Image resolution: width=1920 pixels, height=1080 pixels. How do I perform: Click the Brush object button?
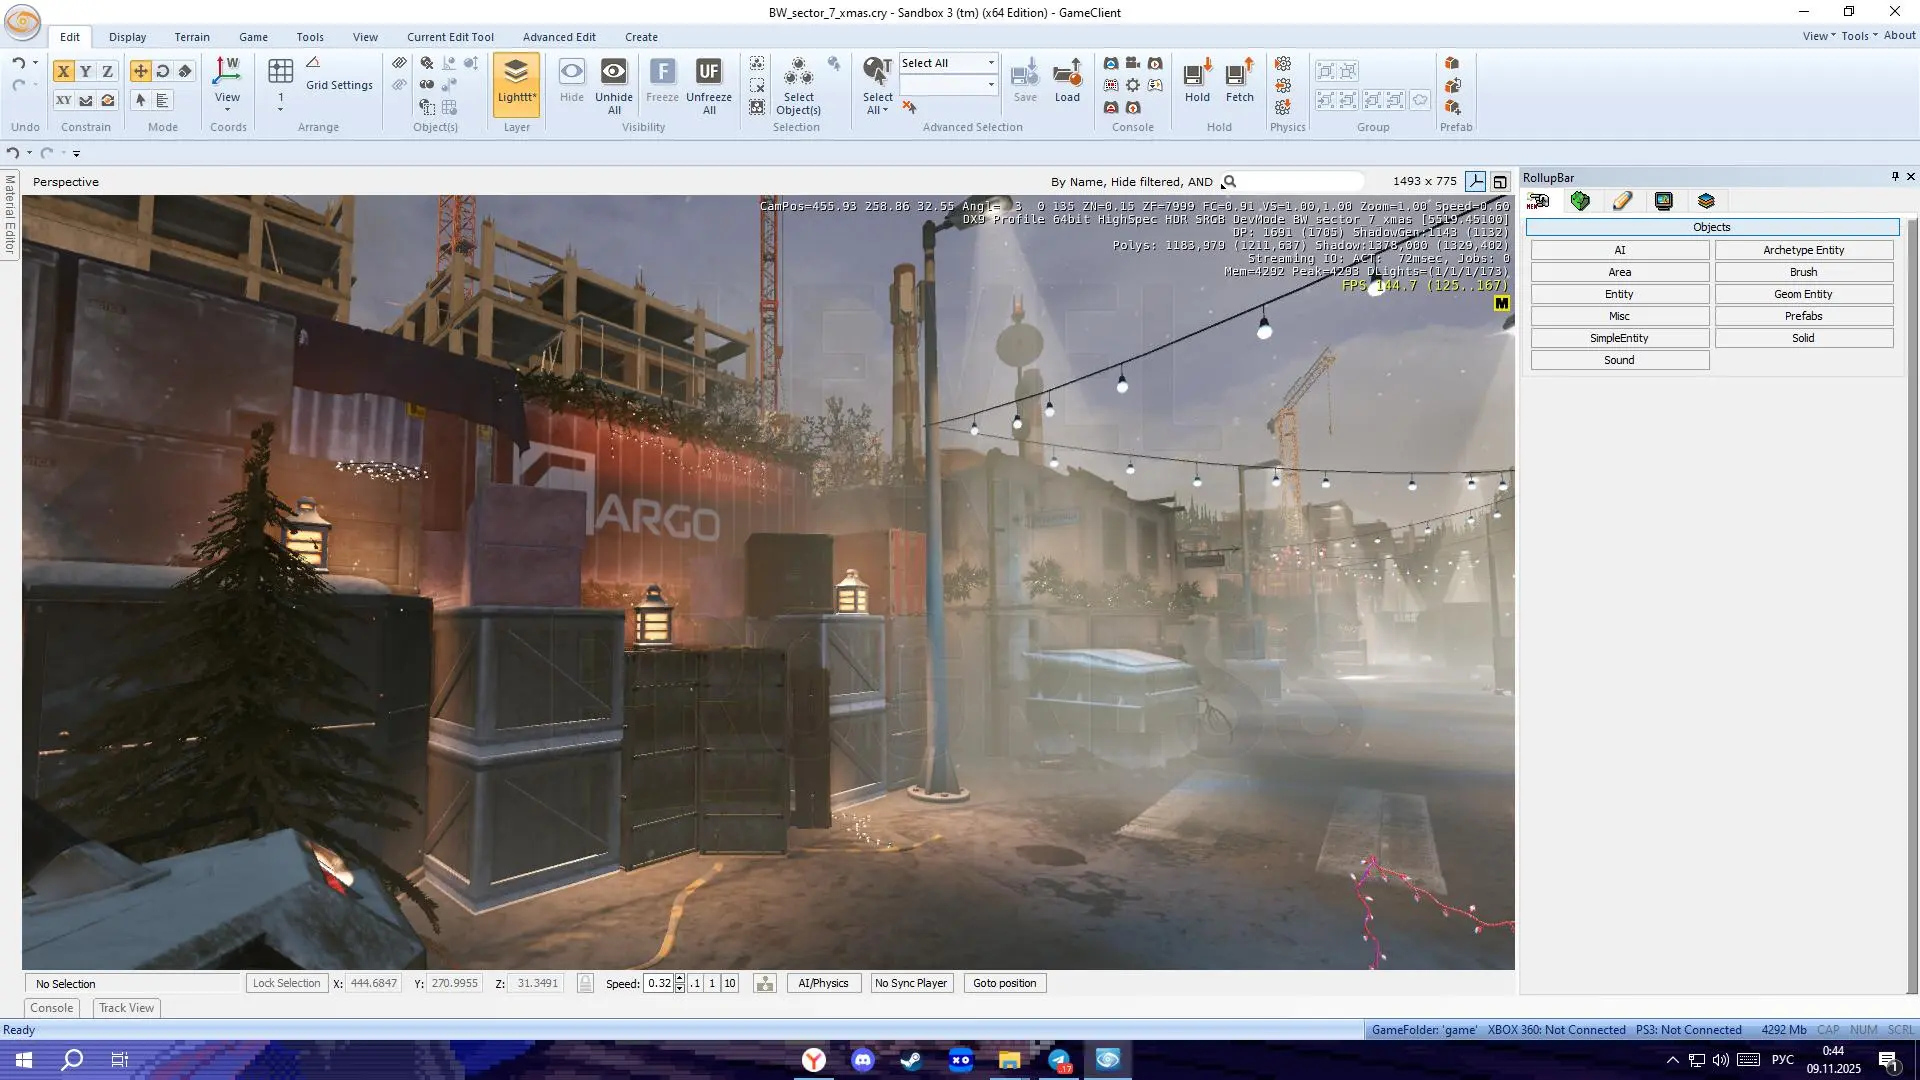(1803, 272)
